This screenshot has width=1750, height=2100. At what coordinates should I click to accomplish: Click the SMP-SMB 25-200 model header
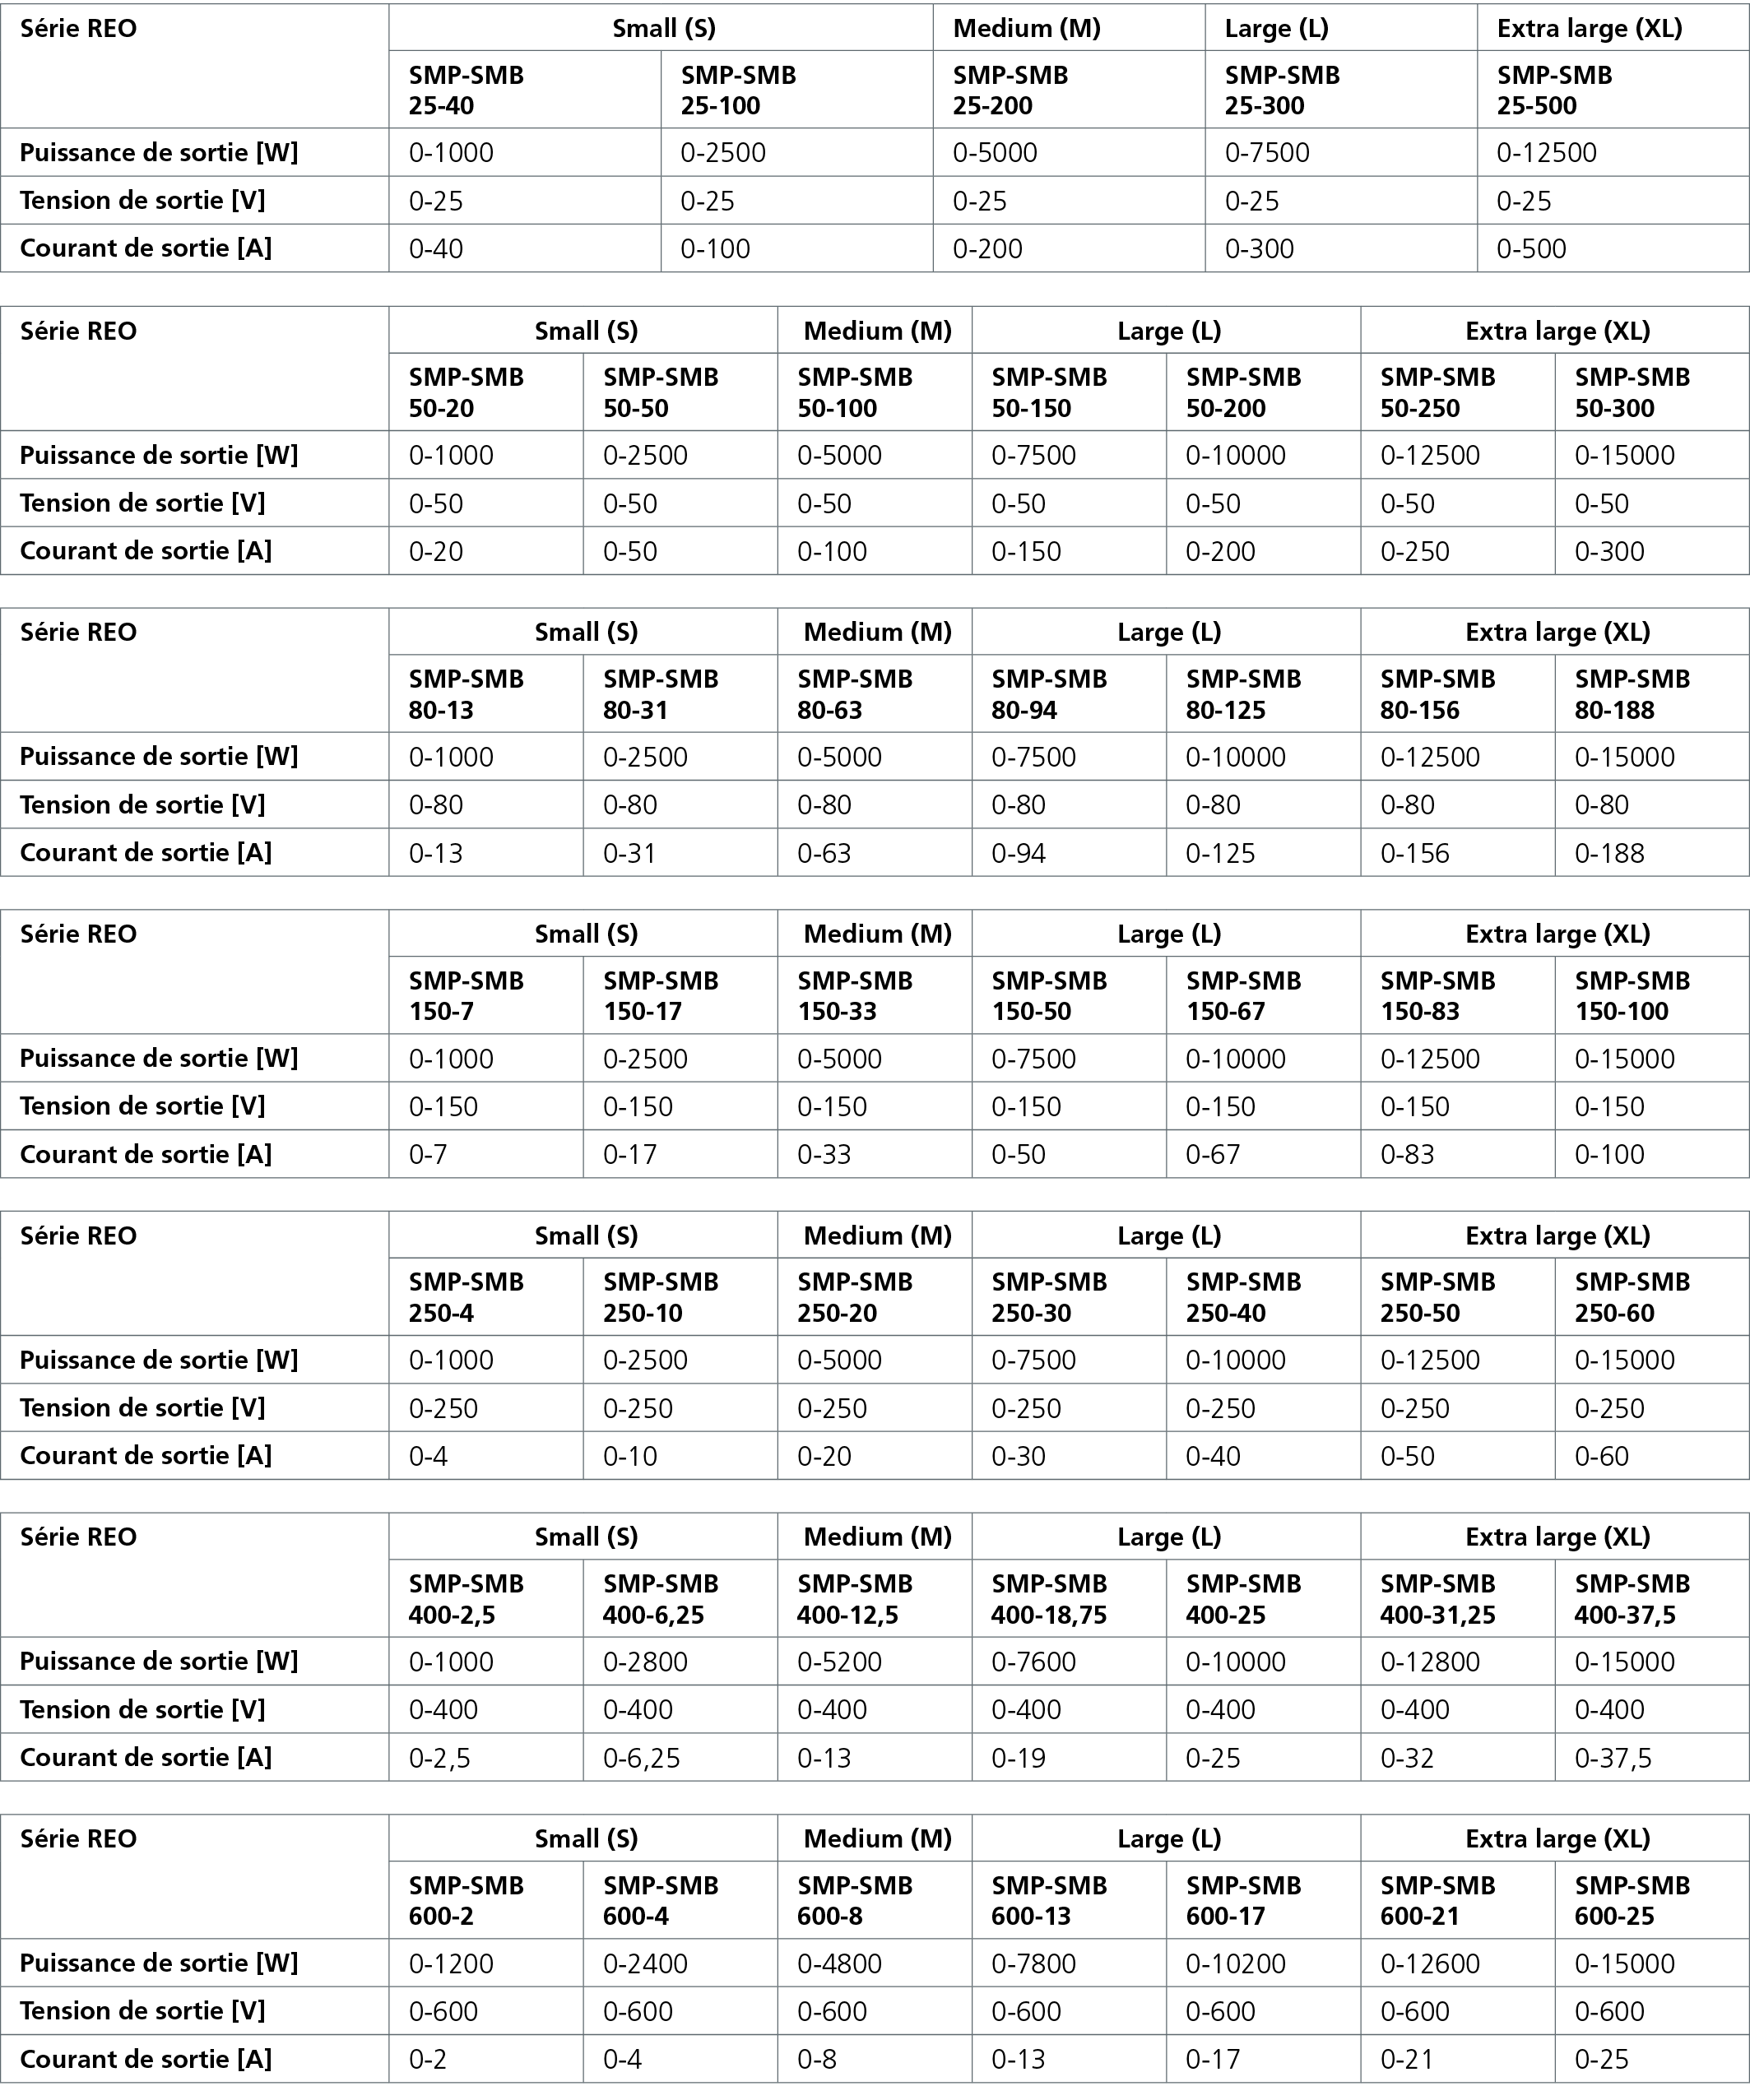point(1010,90)
